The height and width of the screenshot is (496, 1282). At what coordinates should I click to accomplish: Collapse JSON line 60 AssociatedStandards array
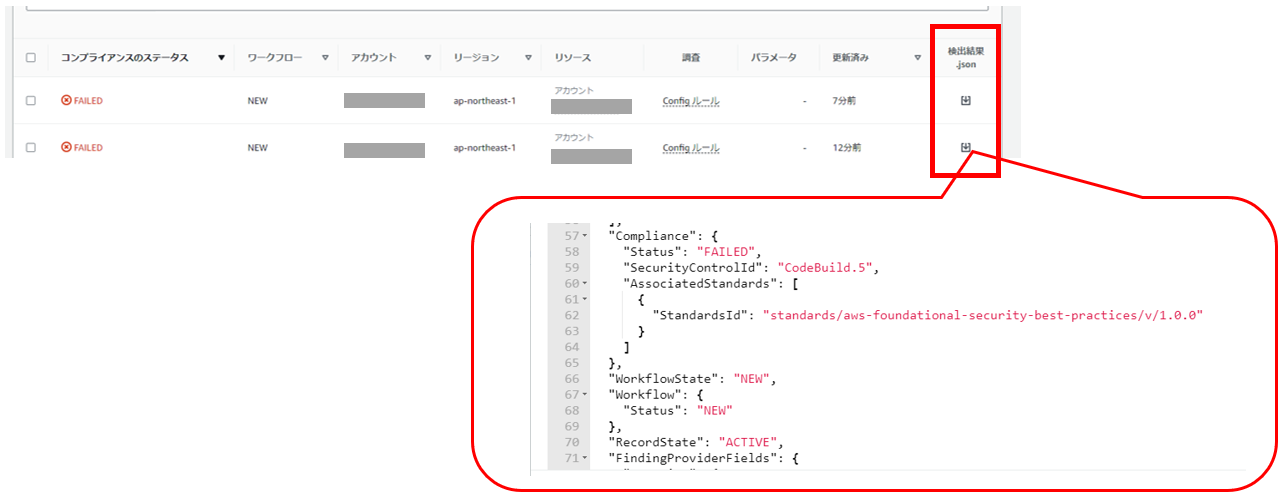[x=585, y=284]
